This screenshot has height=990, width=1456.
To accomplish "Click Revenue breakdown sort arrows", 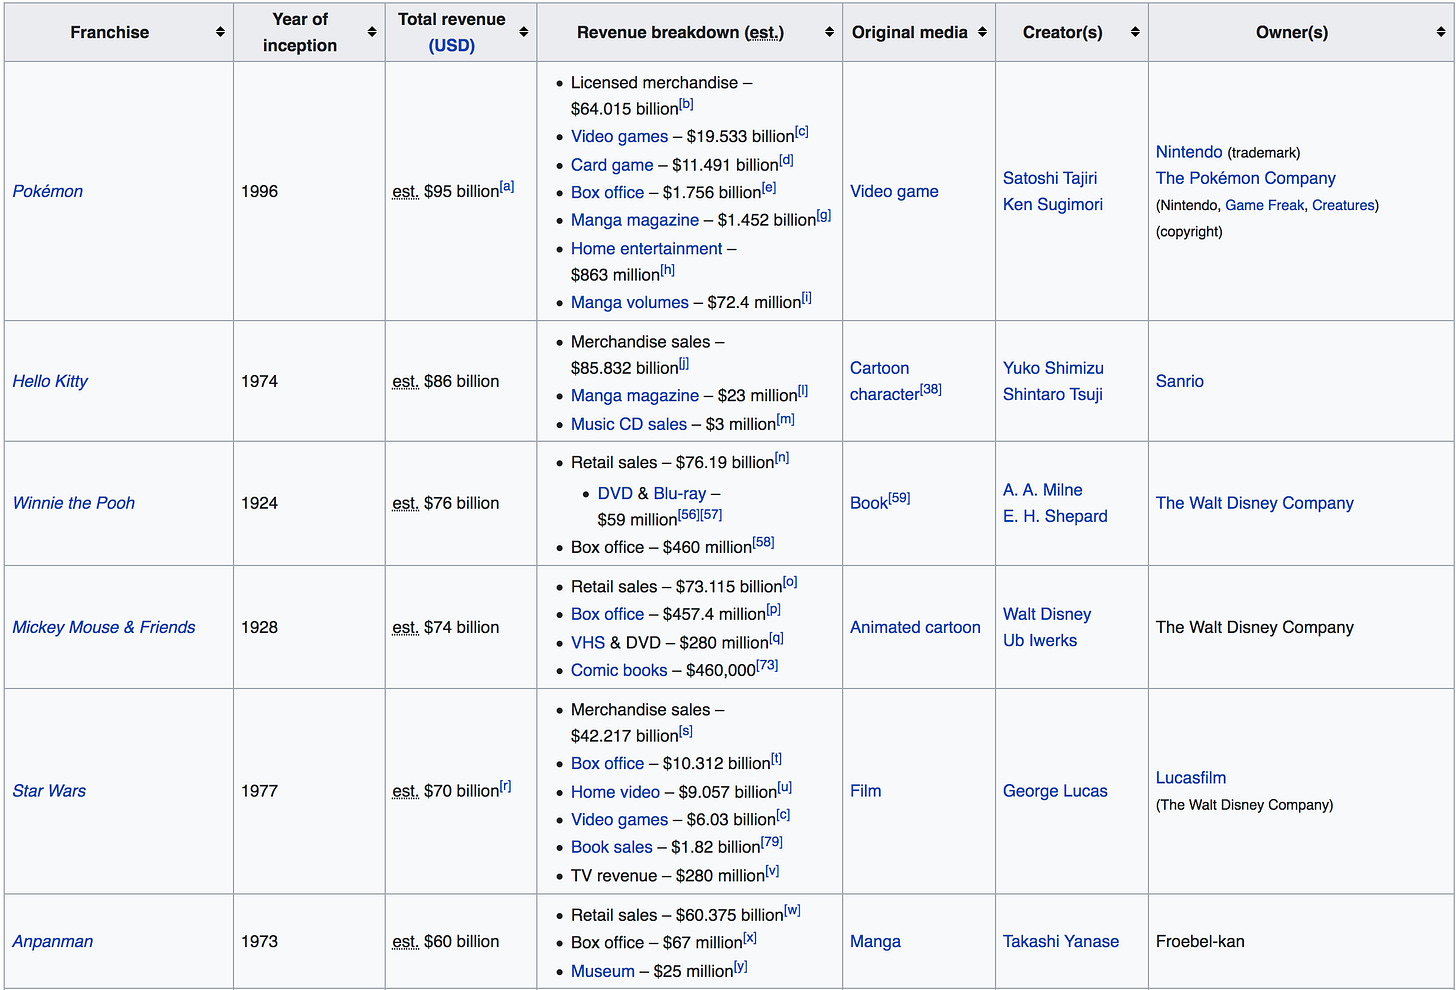I will click(829, 32).
